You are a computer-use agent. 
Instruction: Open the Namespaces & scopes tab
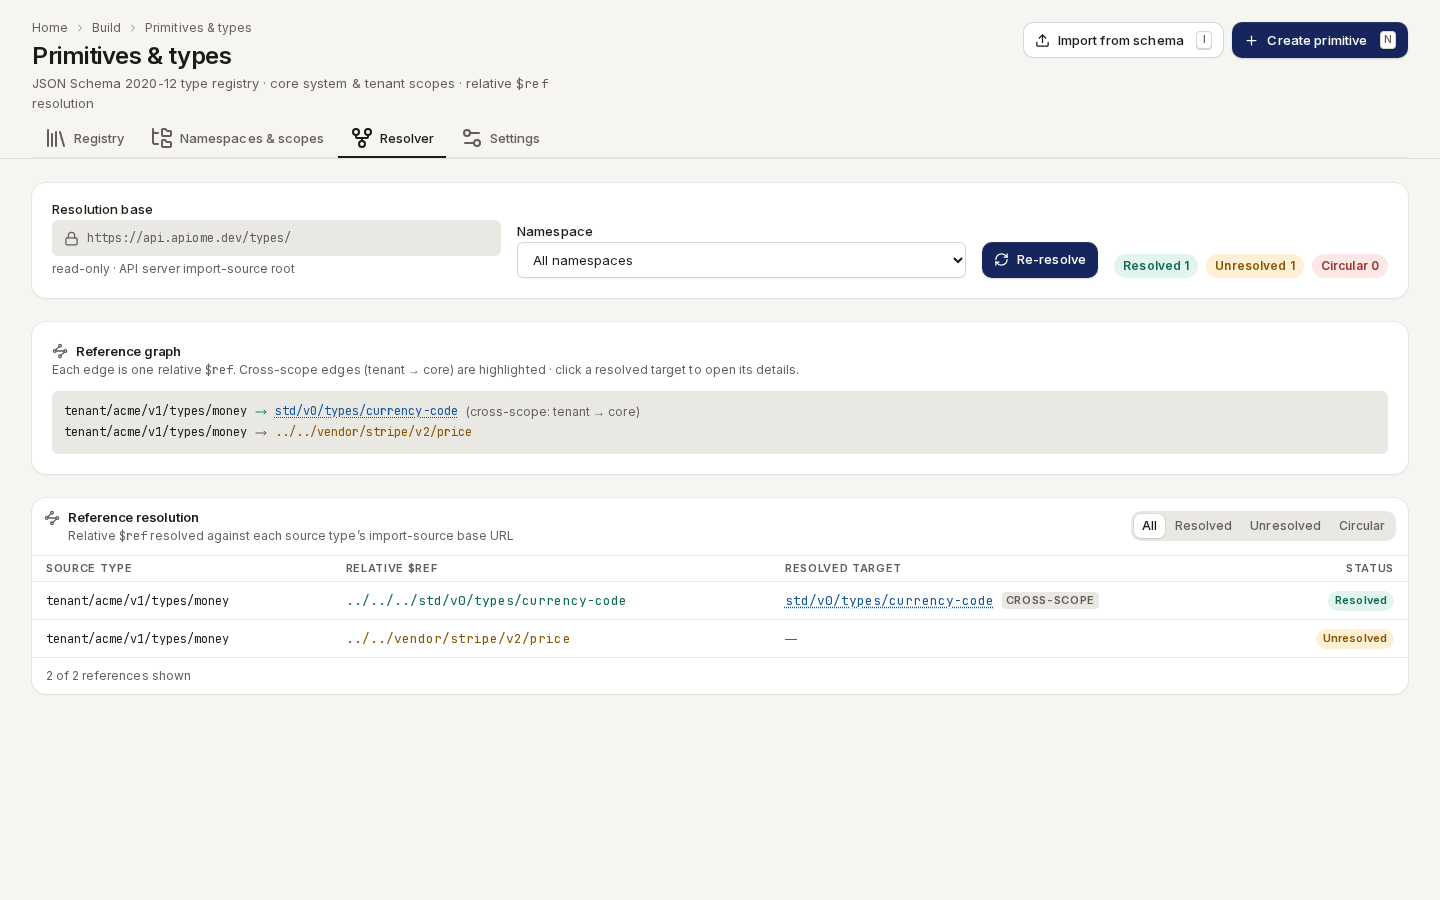click(238, 138)
